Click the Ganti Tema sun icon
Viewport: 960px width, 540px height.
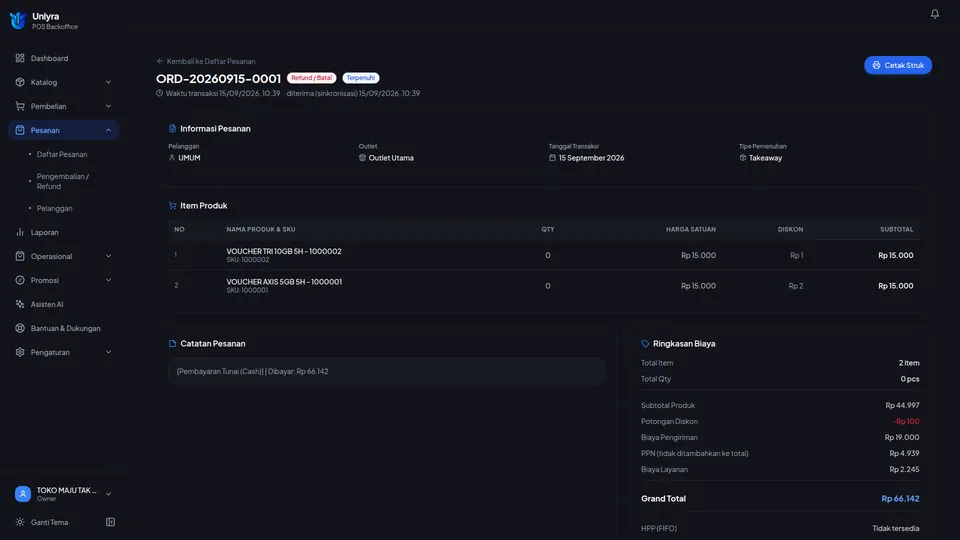coord(20,522)
